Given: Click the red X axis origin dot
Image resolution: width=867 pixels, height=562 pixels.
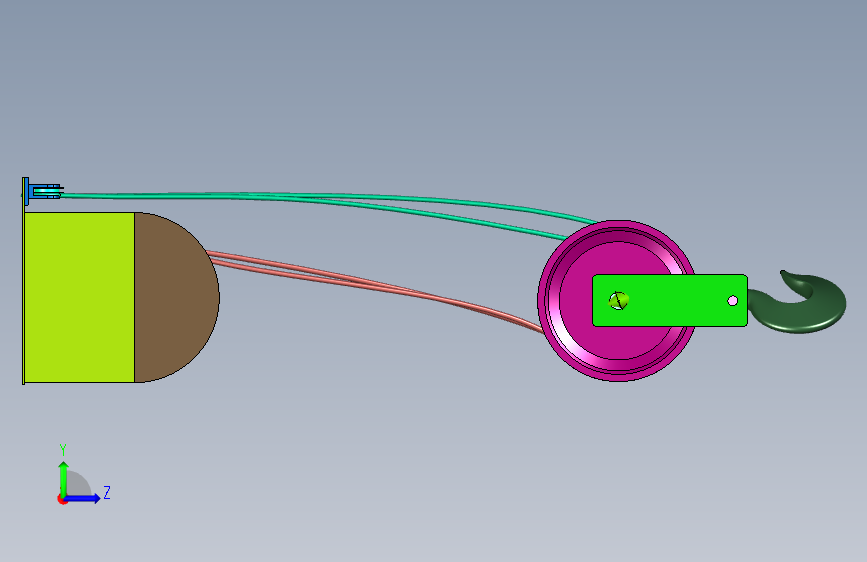Looking at the screenshot, I should [x=62, y=499].
